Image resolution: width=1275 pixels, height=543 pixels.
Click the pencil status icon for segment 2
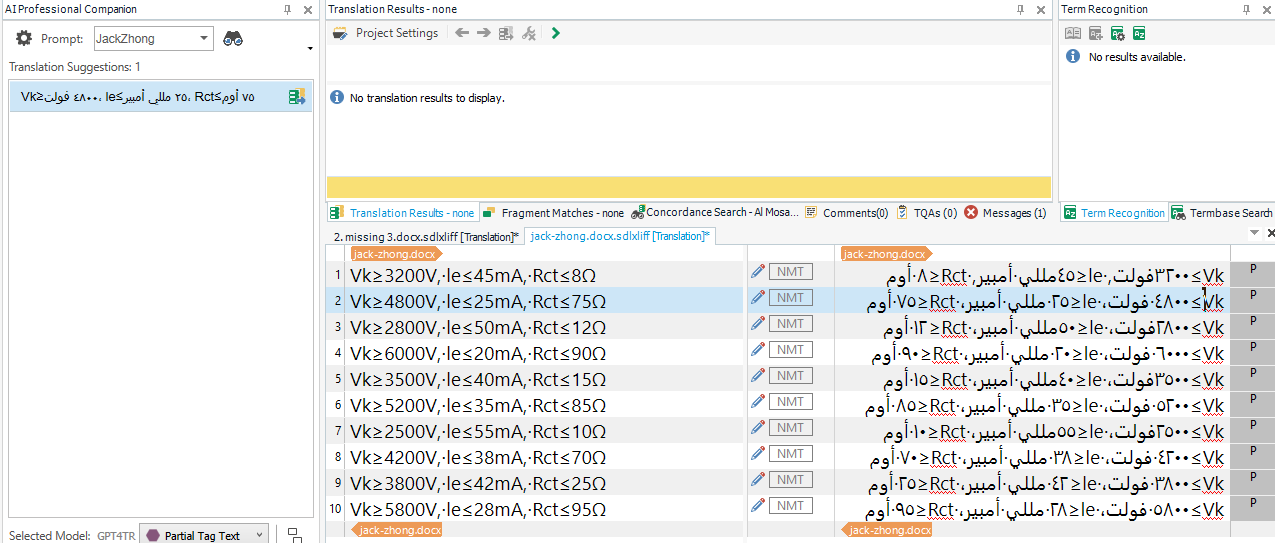(x=758, y=297)
